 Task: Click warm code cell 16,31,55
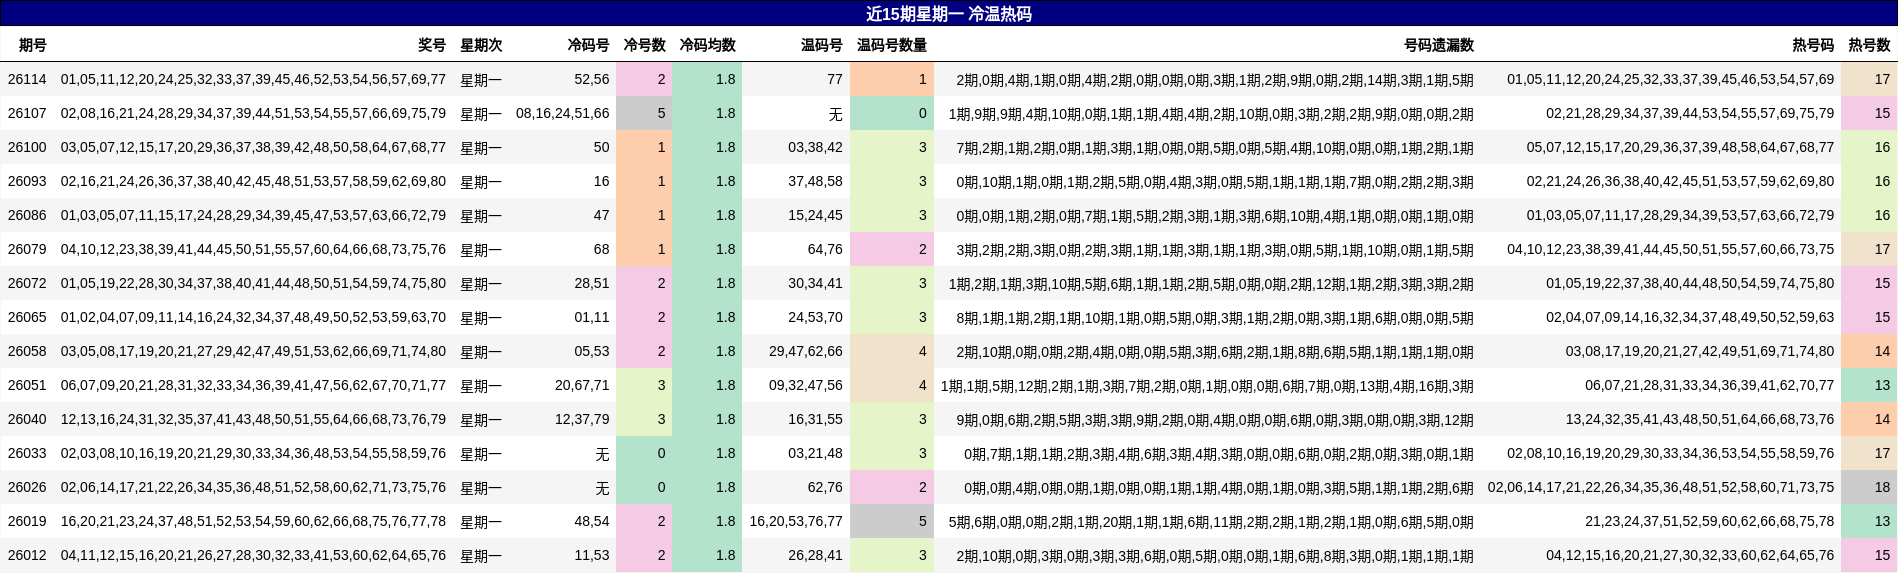coord(815,419)
